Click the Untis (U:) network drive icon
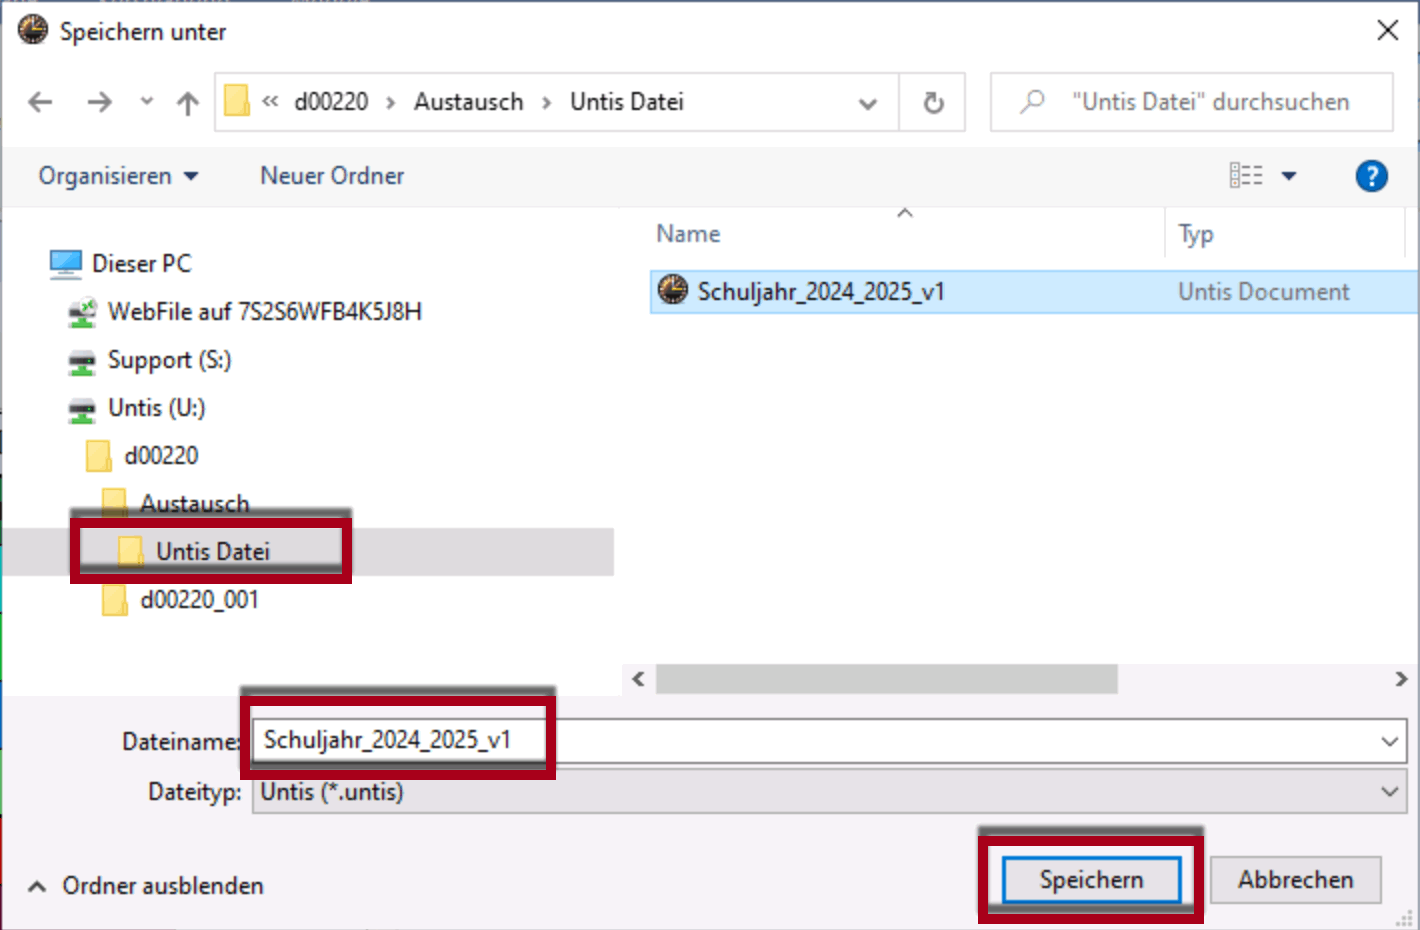The height and width of the screenshot is (930, 1420). [x=81, y=409]
